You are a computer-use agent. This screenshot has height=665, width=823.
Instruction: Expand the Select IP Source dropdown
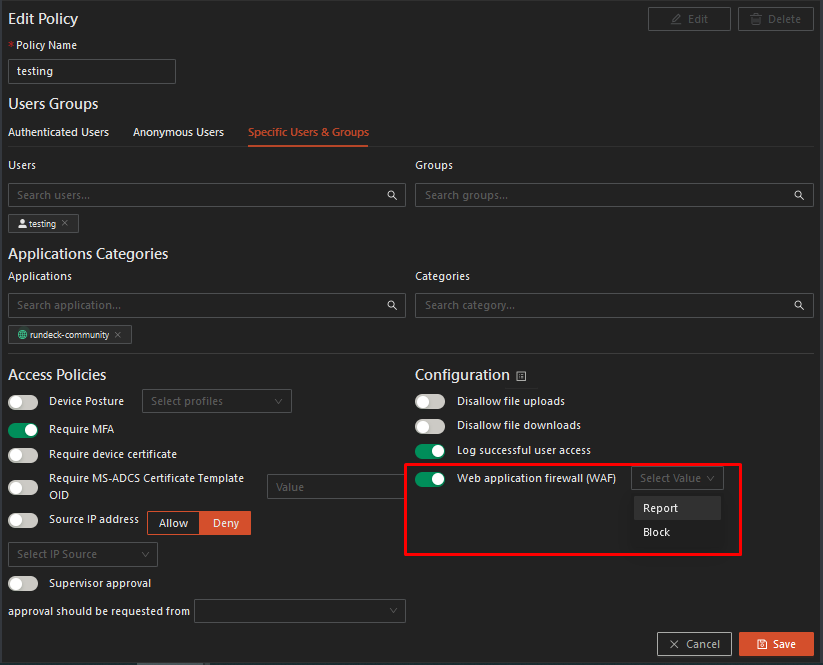click(83, 554)
